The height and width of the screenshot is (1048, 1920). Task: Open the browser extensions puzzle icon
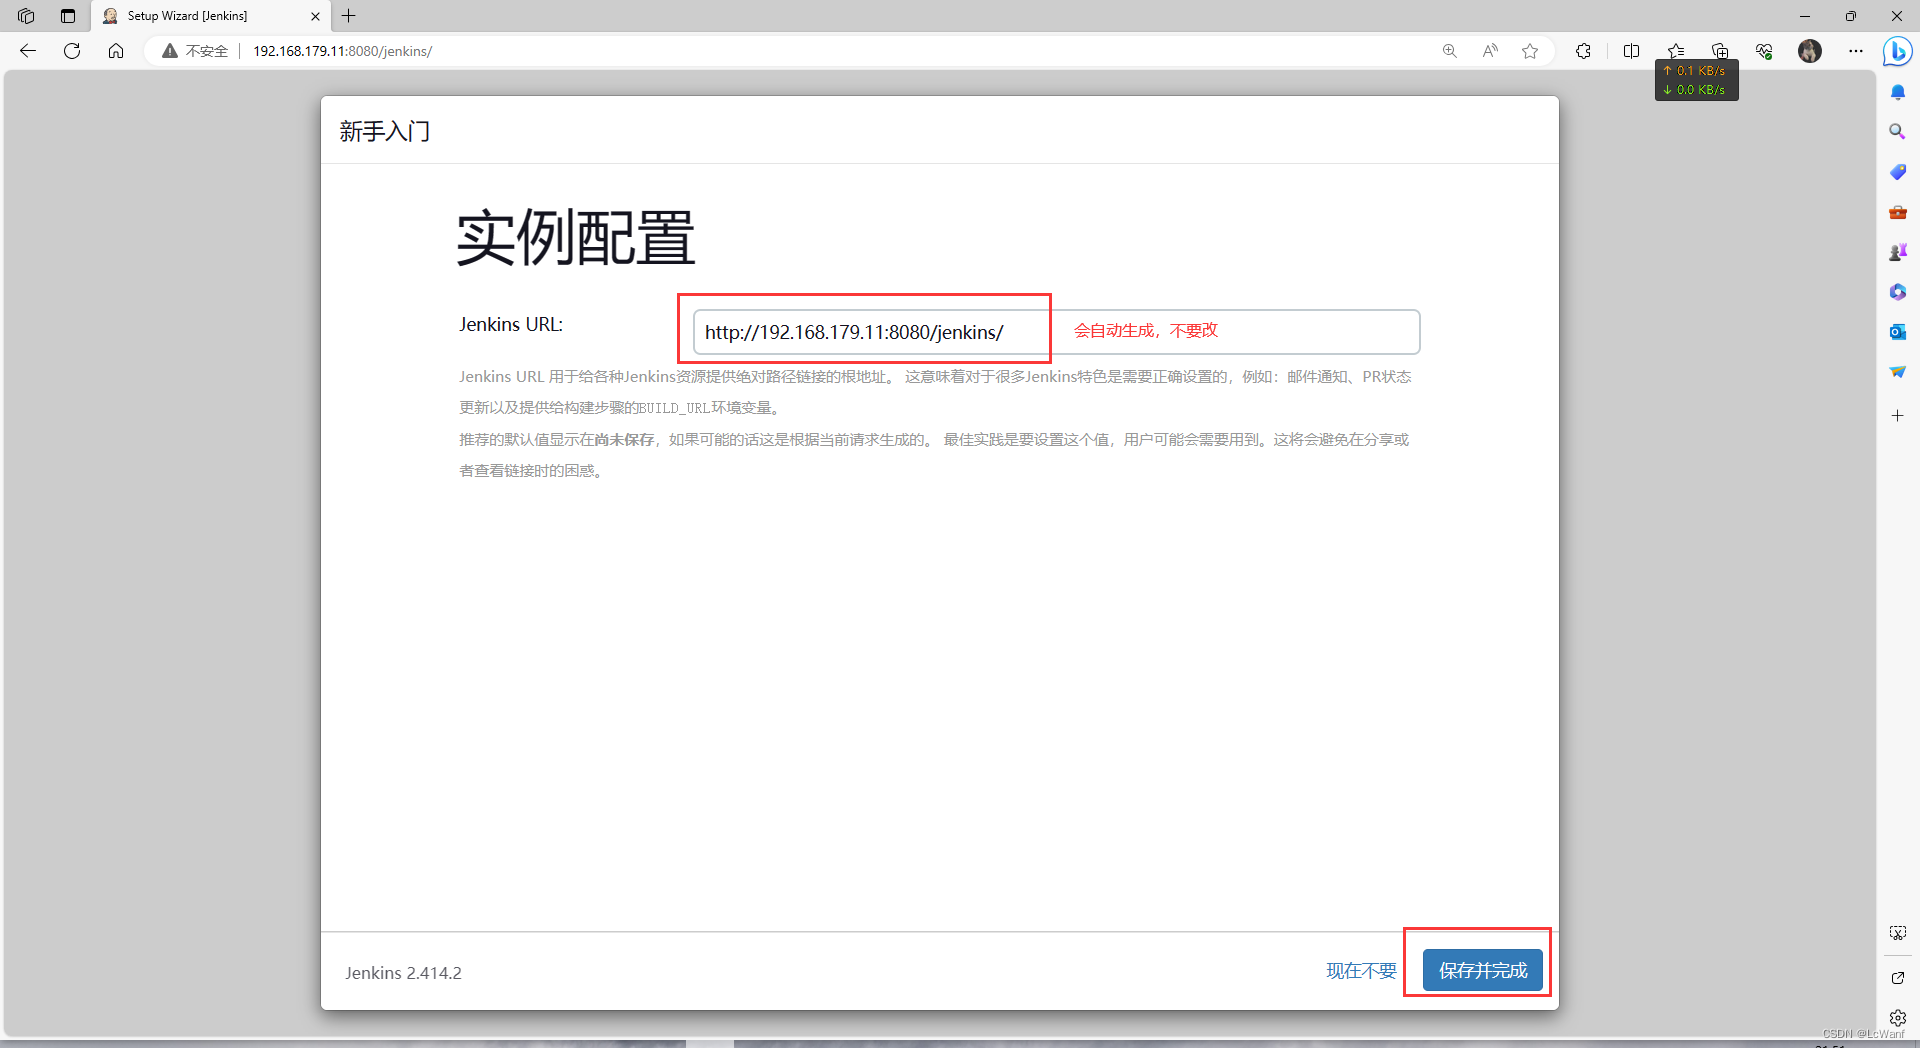1583,51
